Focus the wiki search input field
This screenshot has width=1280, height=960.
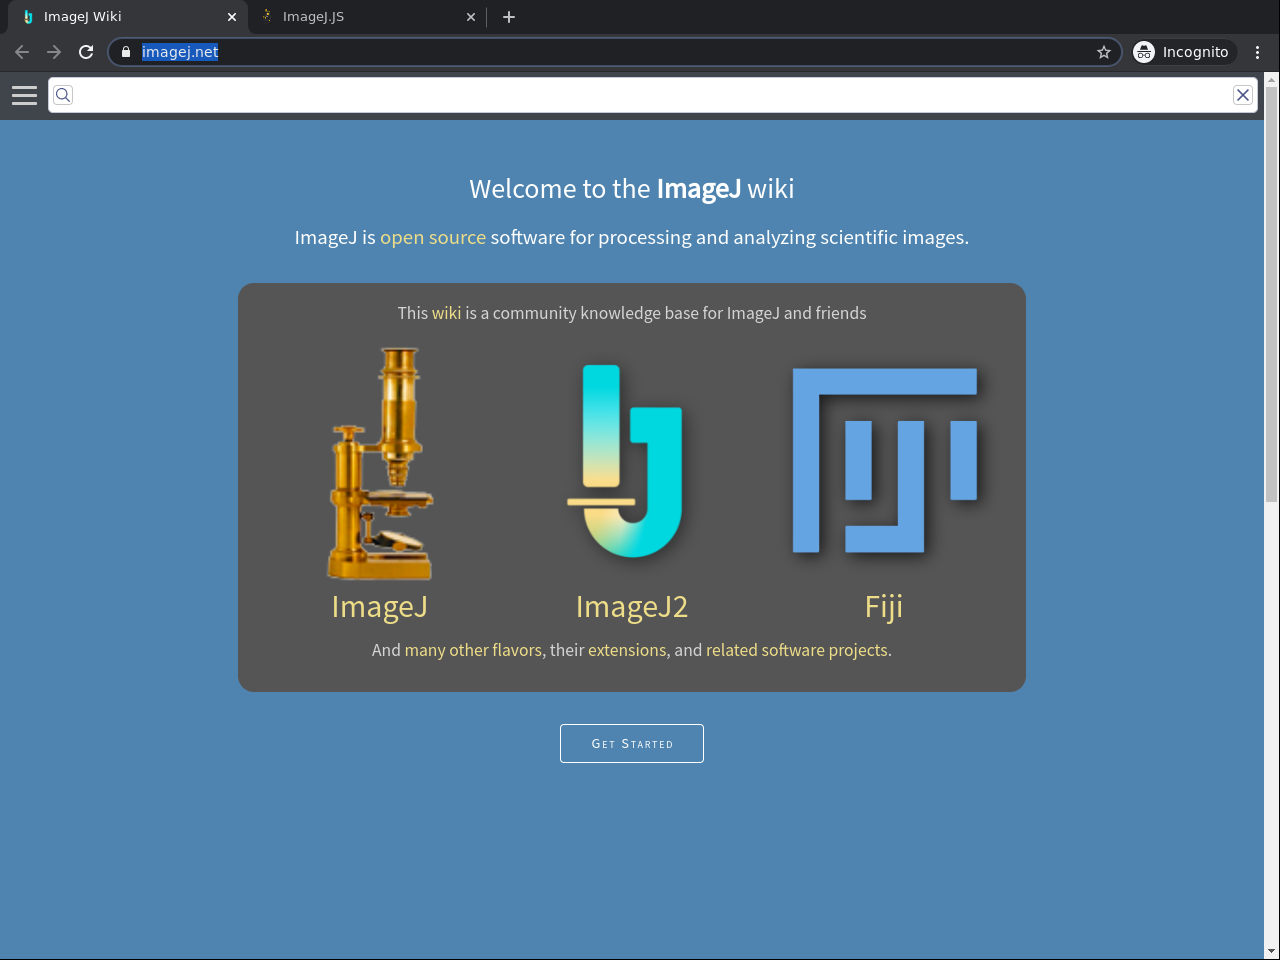(x=652, y=95)
